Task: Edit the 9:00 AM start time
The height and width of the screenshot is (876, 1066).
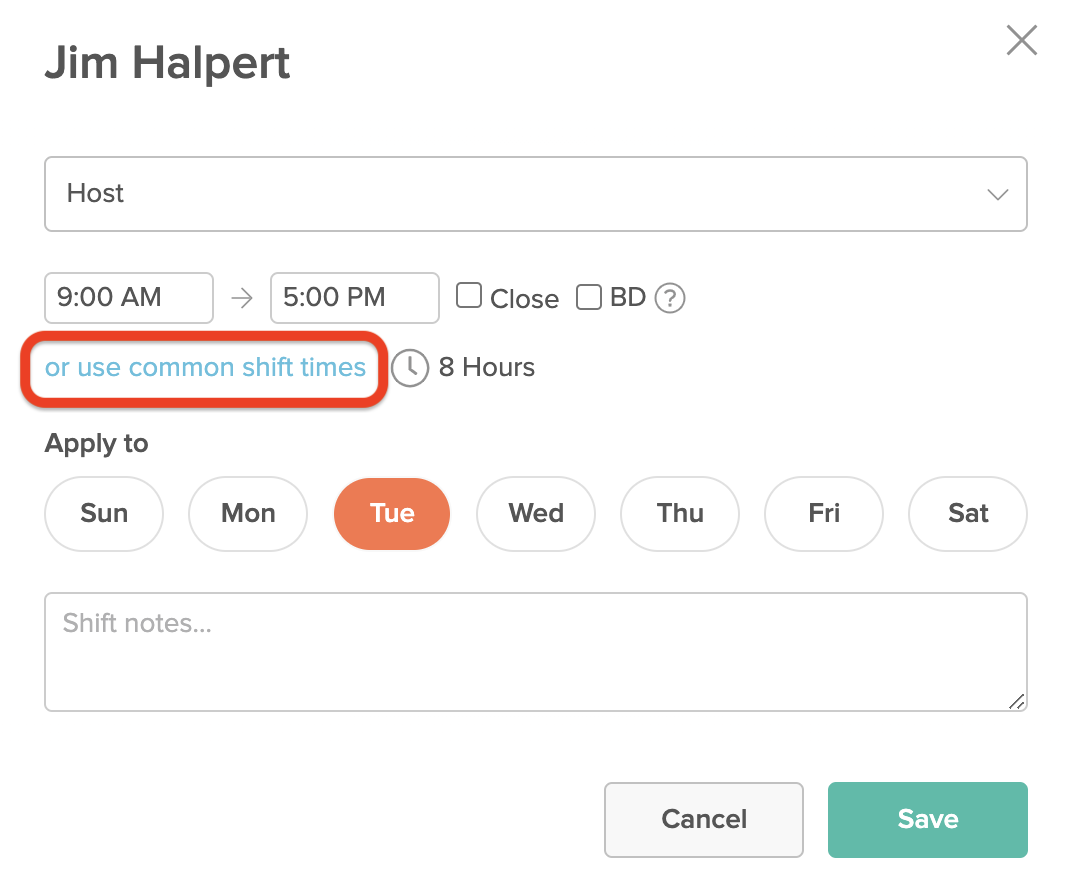Action: pos(128,298)
